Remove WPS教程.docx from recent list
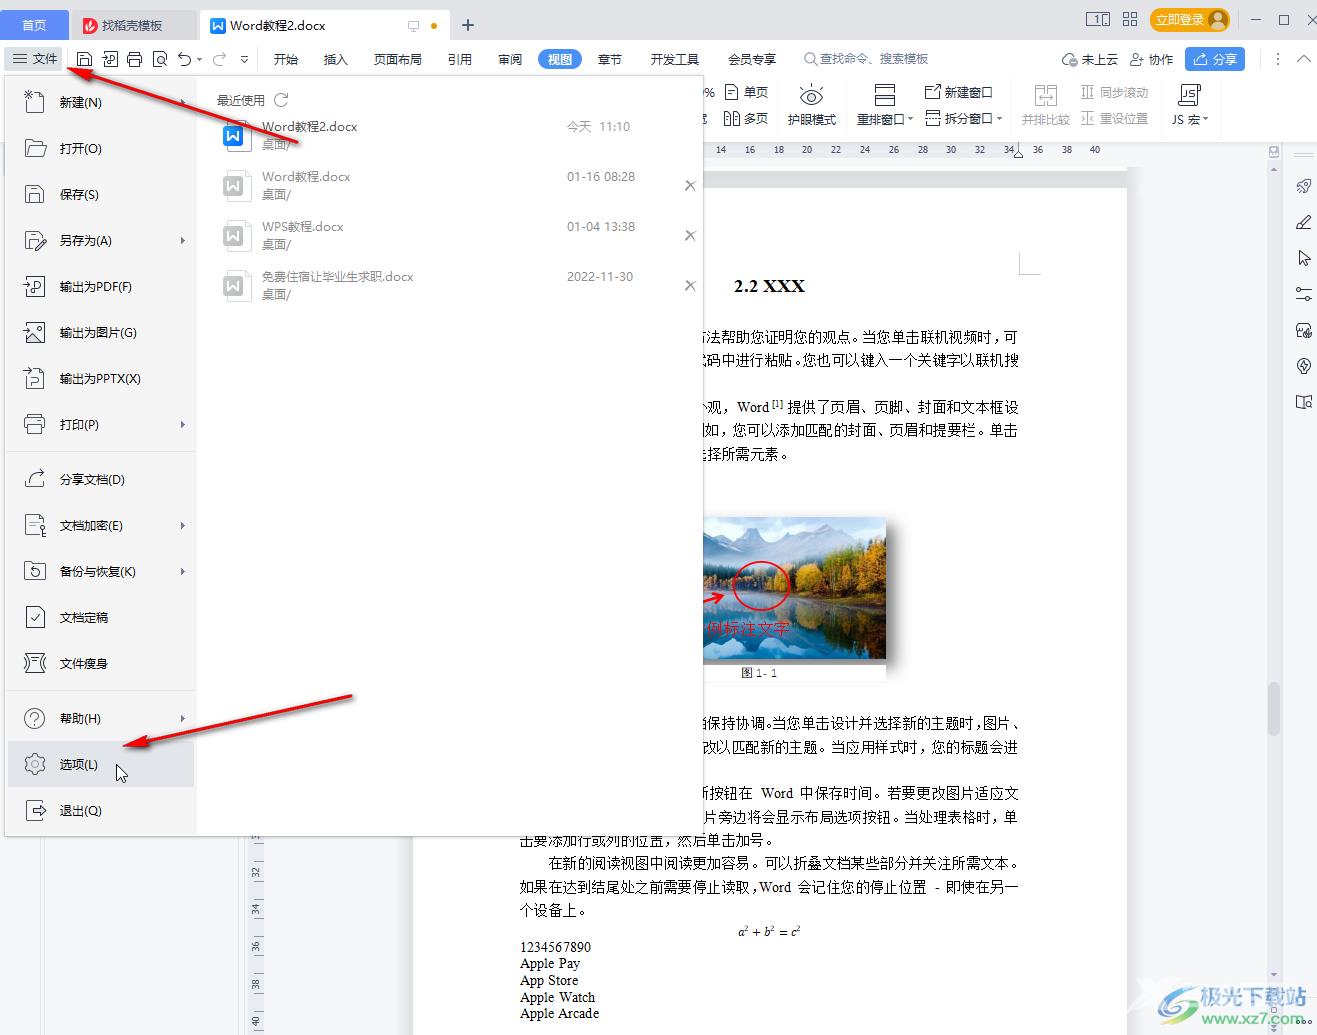The height and width of the screenshot is (1035, 1317). click(690, 235)
